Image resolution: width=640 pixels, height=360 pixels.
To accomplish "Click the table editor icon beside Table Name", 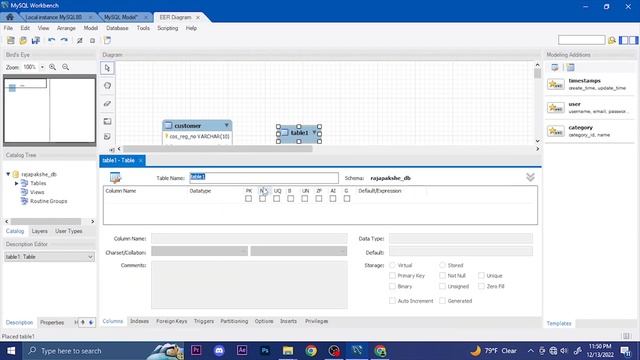I will [116, 178].
